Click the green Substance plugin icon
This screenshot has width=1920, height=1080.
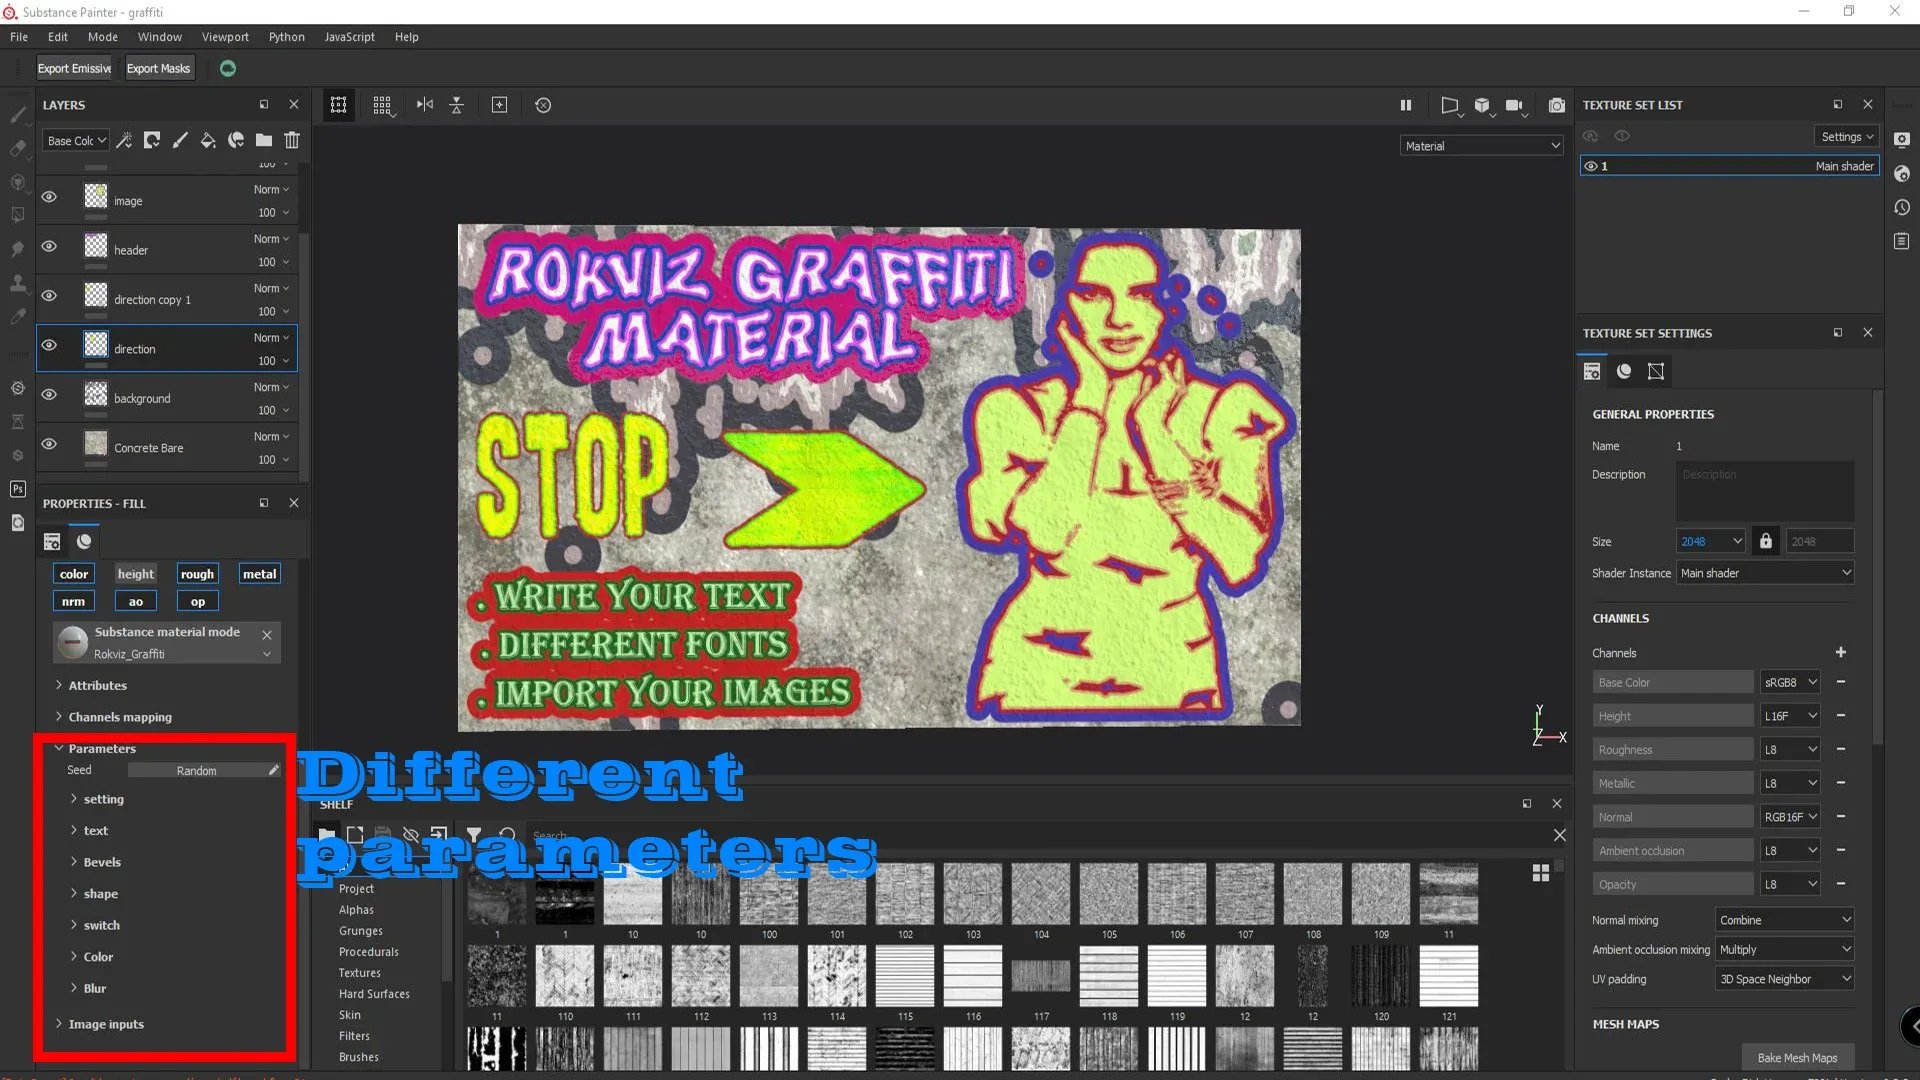[x=228, y=68]
